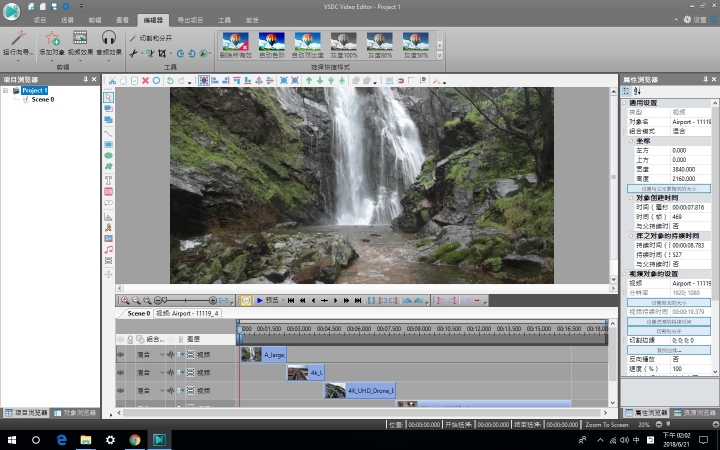Collapse the Project 1 tree node

pos(6,90)
